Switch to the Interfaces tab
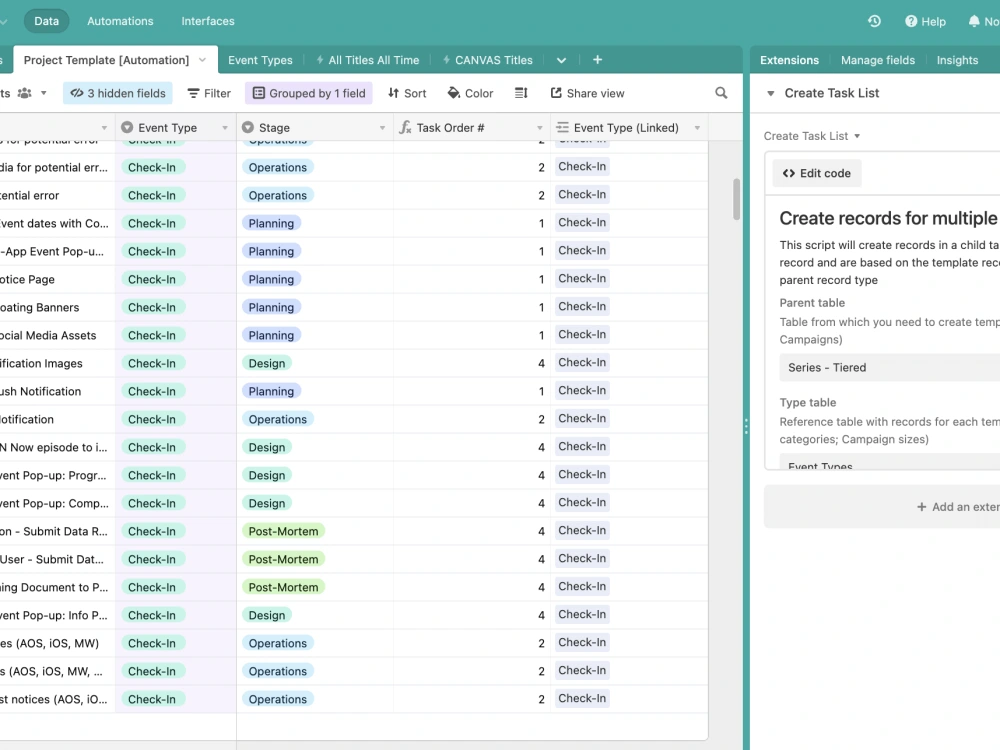 point(208,21)
